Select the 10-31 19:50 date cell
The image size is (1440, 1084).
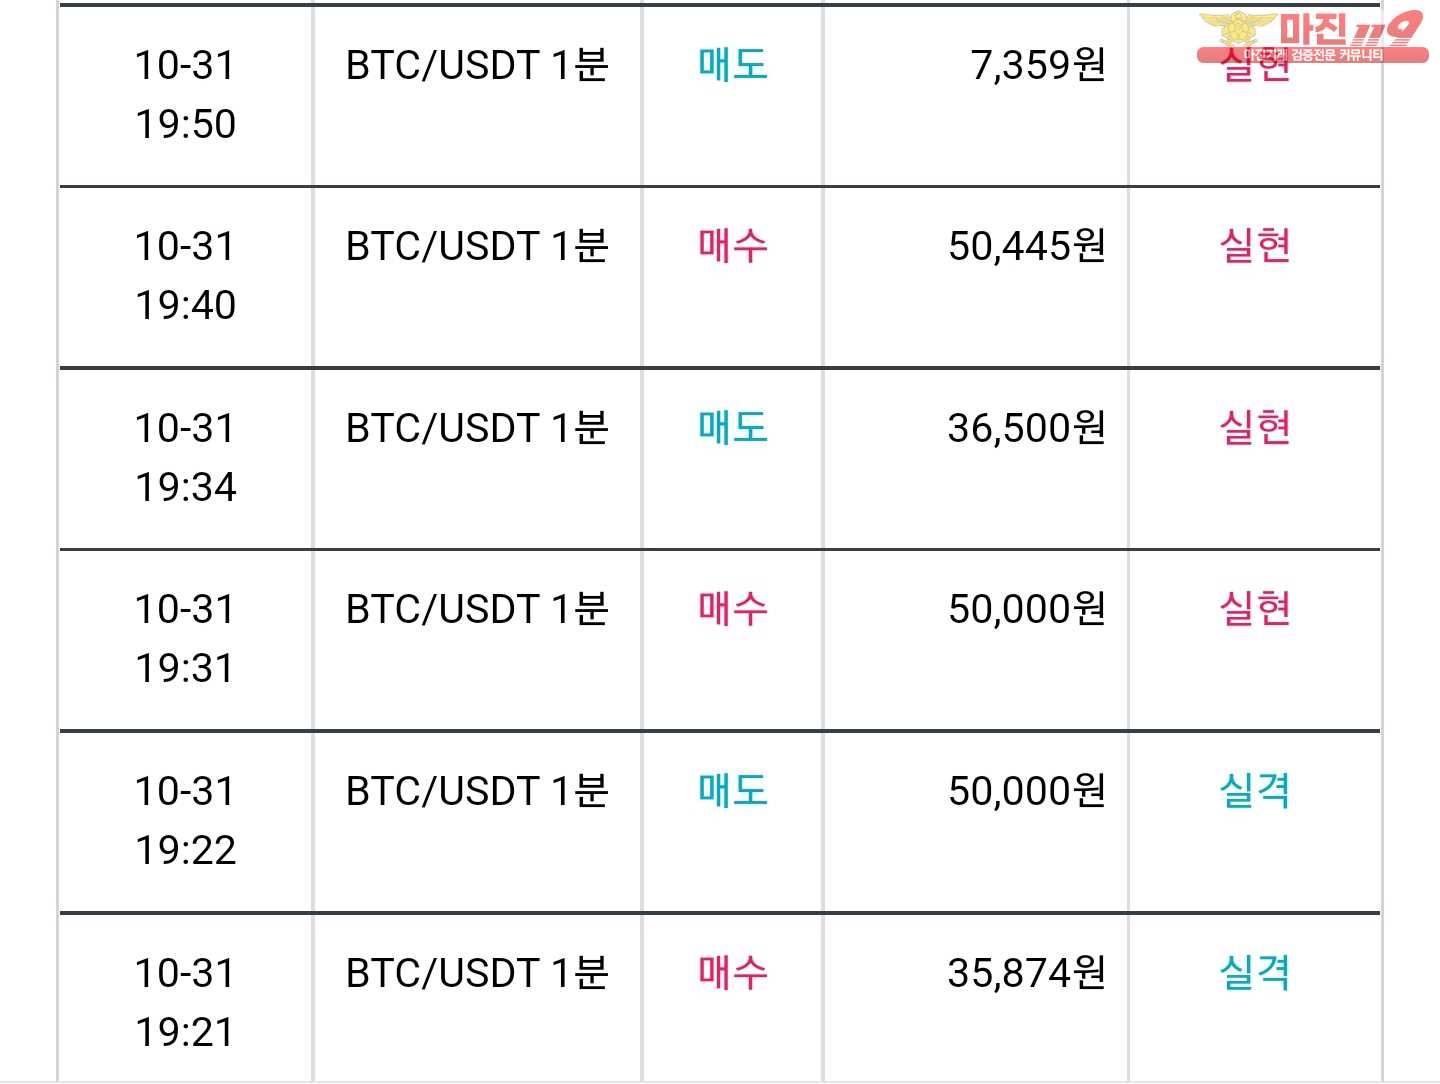click(185, 95)
